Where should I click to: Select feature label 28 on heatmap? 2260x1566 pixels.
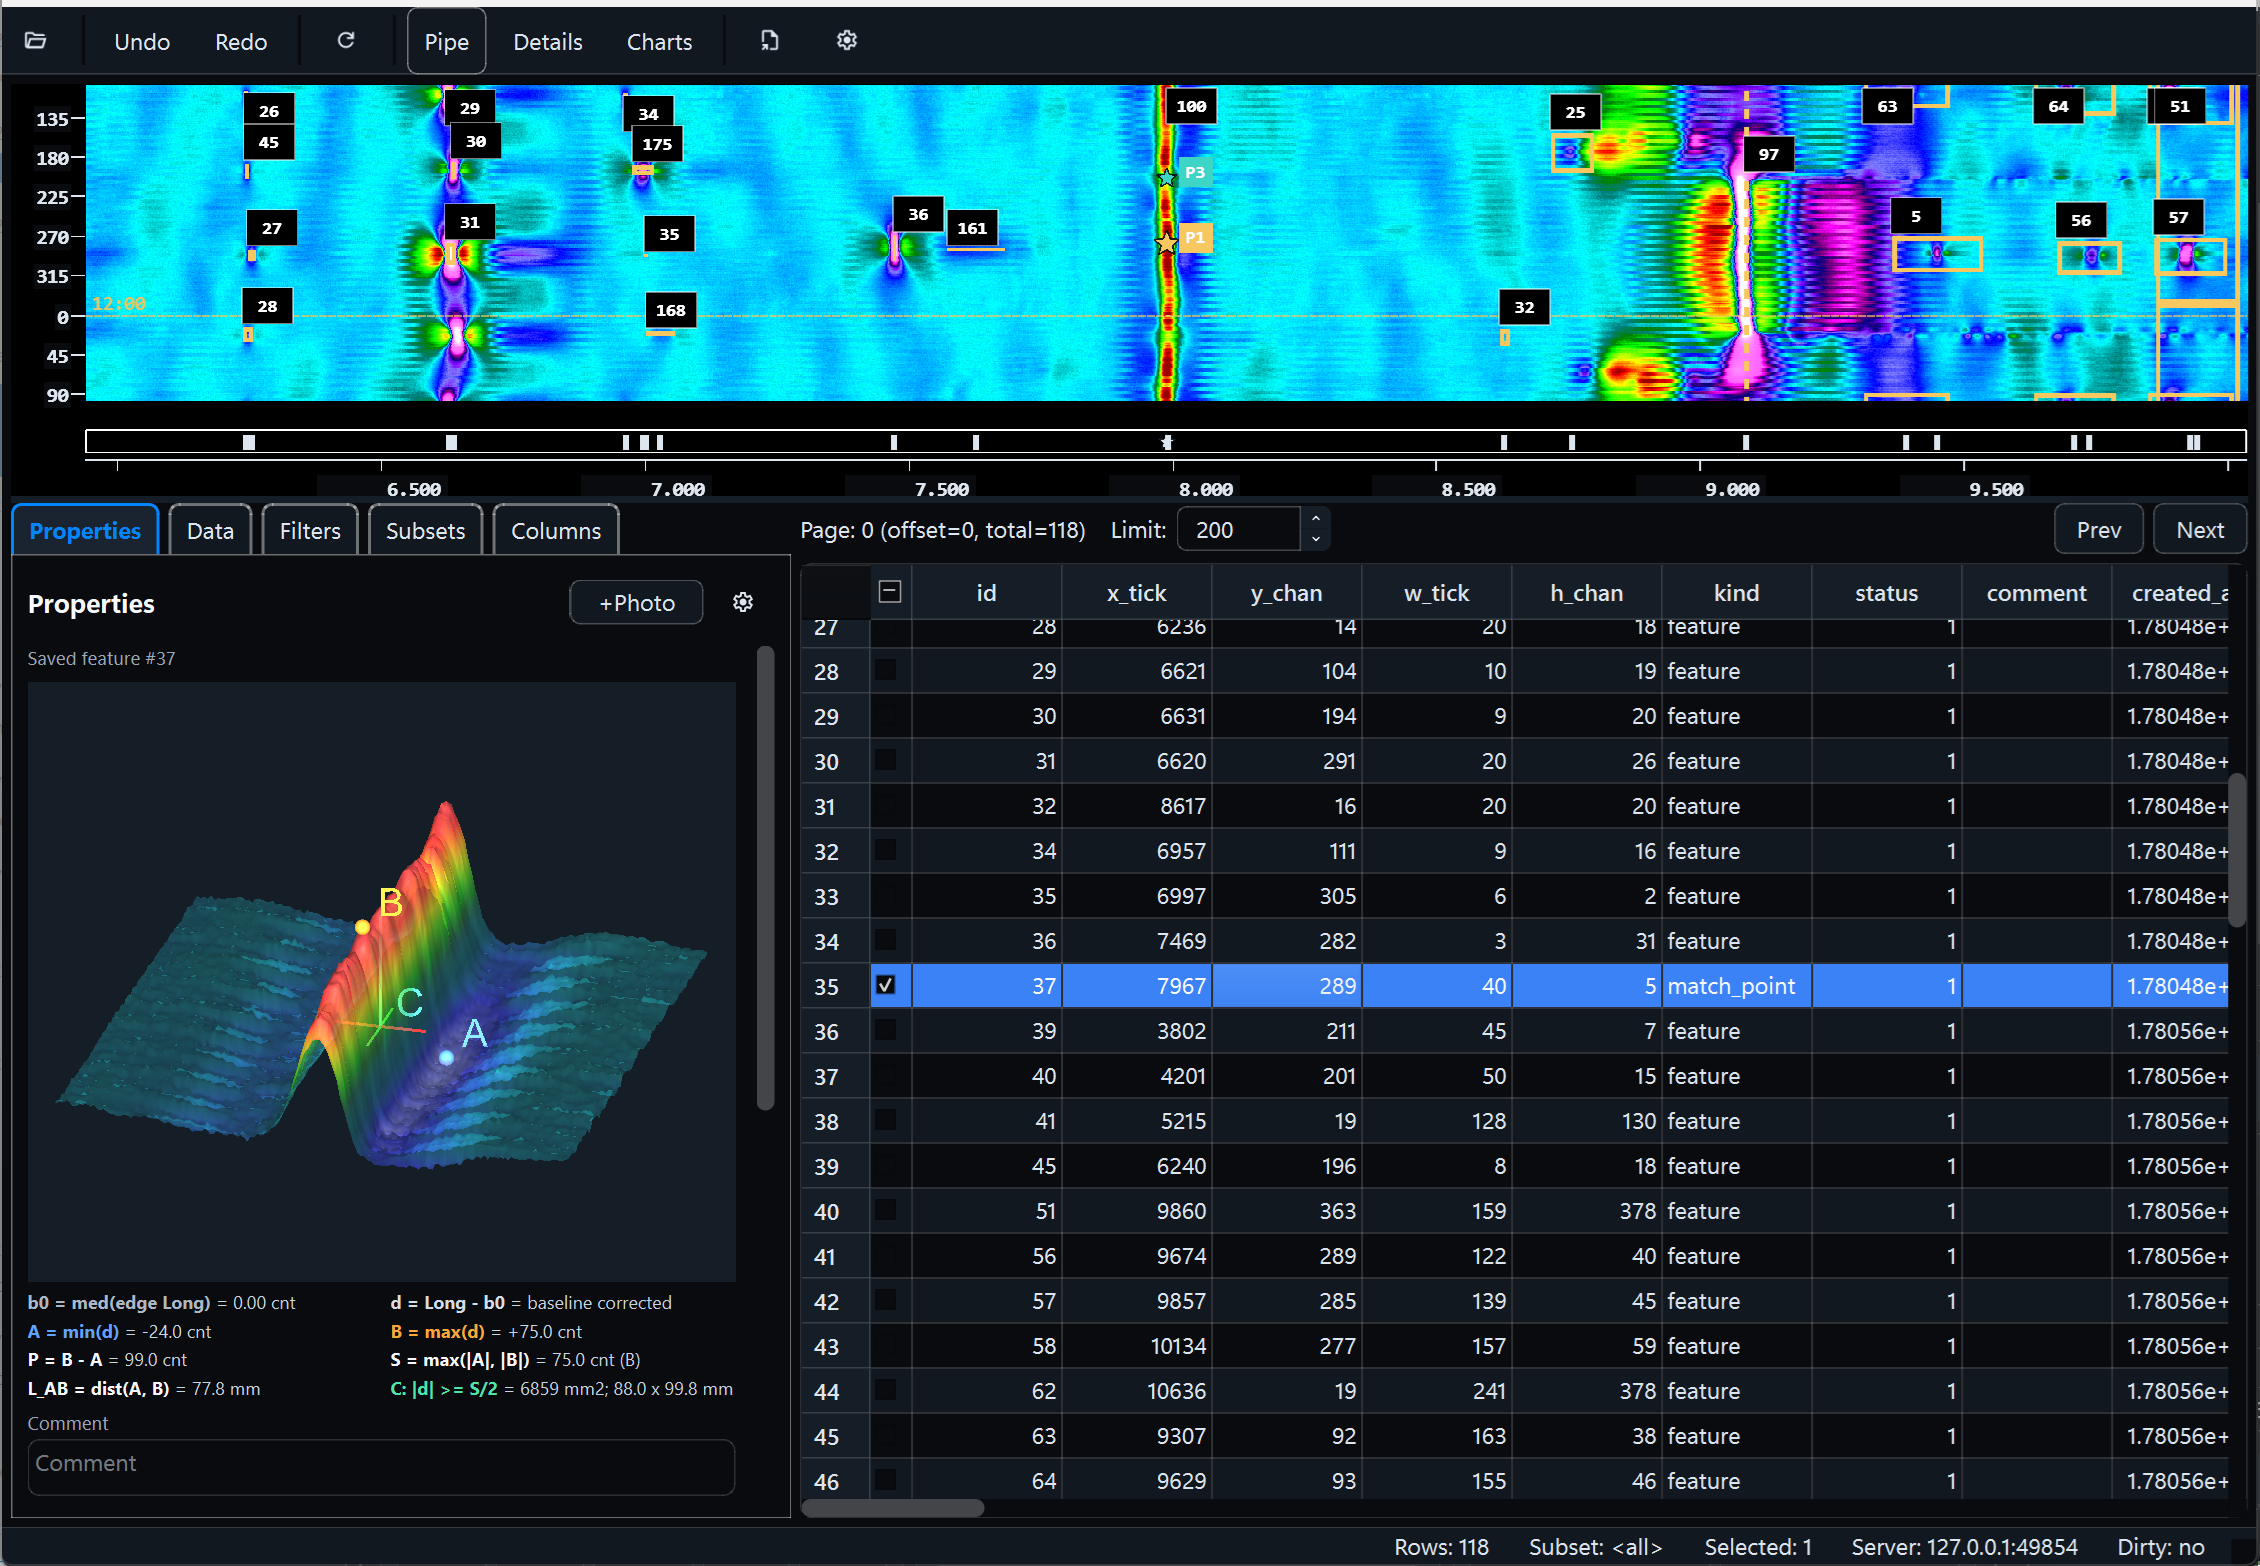pyautogui.click(x=267, y=306)
